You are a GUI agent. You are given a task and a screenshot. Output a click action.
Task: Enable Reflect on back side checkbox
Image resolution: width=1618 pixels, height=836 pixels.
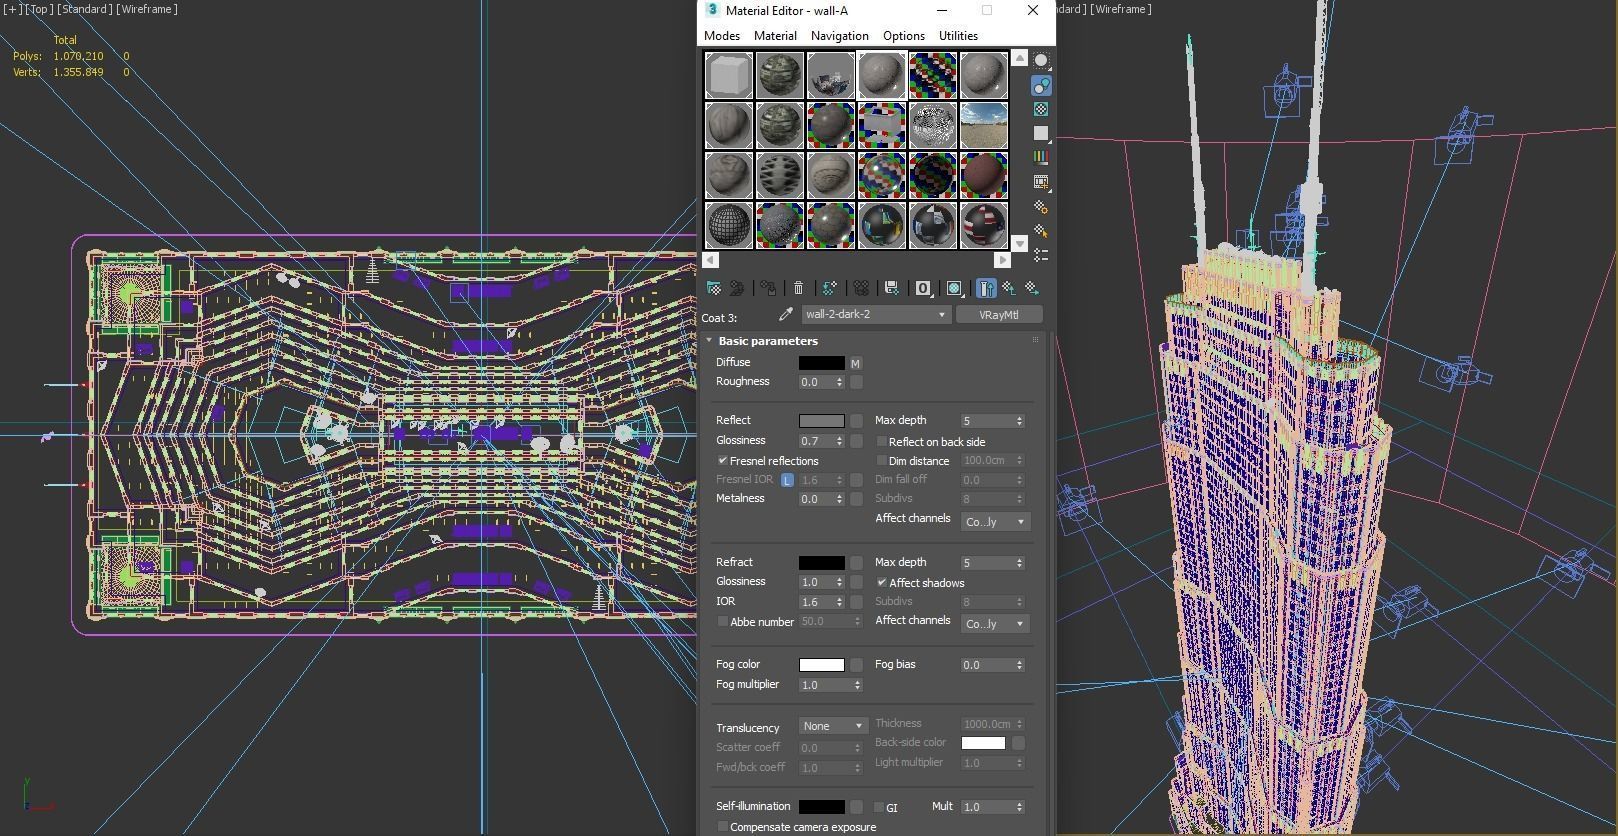click(x=881, y=441)
